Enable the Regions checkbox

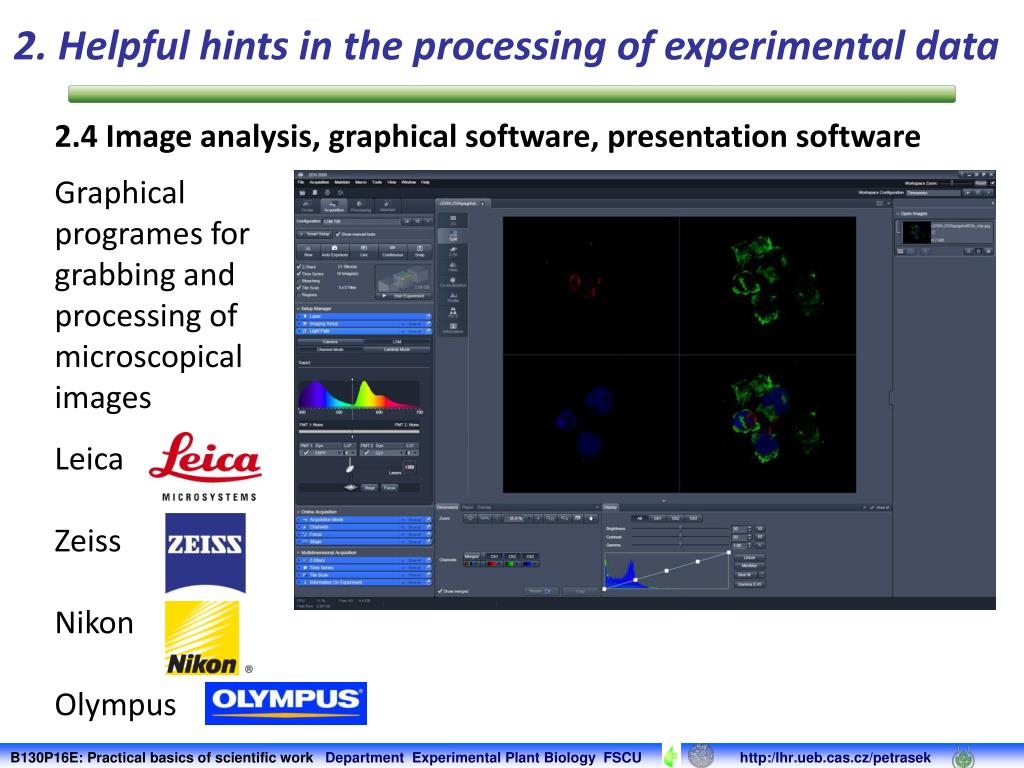[x=299, y=295]
